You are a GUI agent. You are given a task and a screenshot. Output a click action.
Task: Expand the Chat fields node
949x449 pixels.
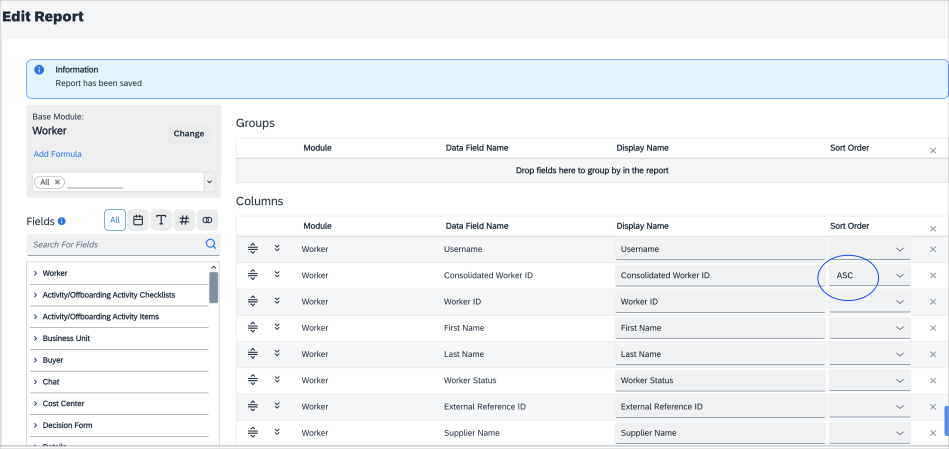pos(35,382)
